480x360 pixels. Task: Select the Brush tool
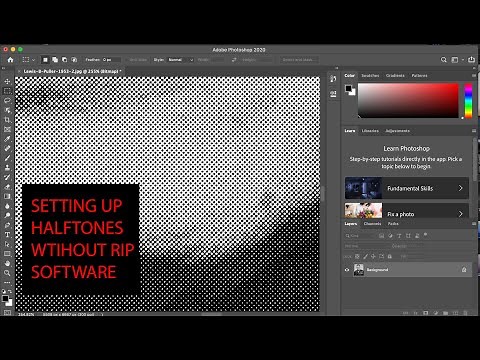(x=7, y=158)
